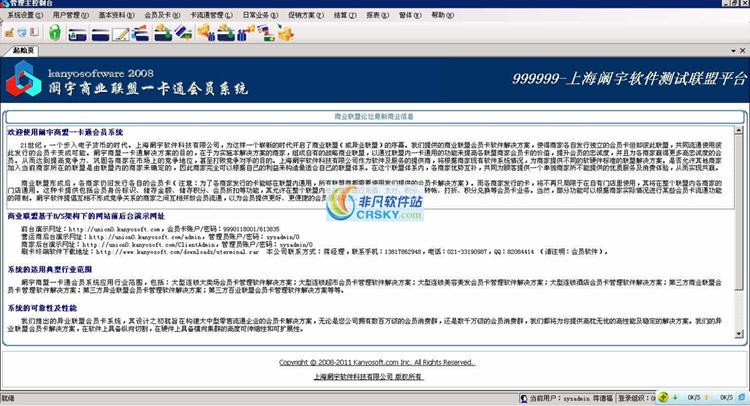Screen dimensions: 750x406
Task: Click the small red book toolbar icon
Action: click(x=34, y=33)
